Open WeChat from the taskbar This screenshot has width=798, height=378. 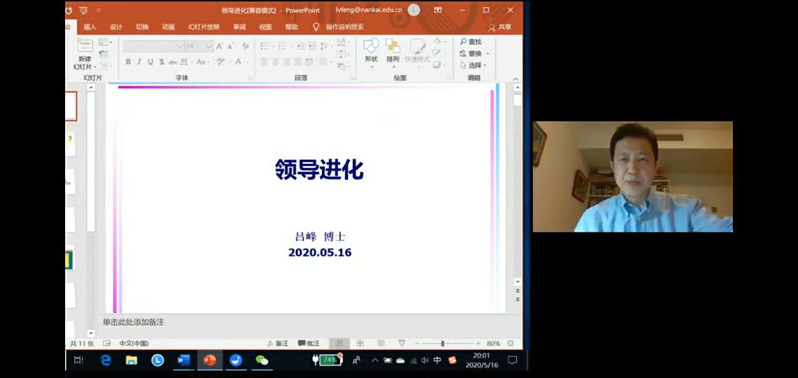pos(262,360)
